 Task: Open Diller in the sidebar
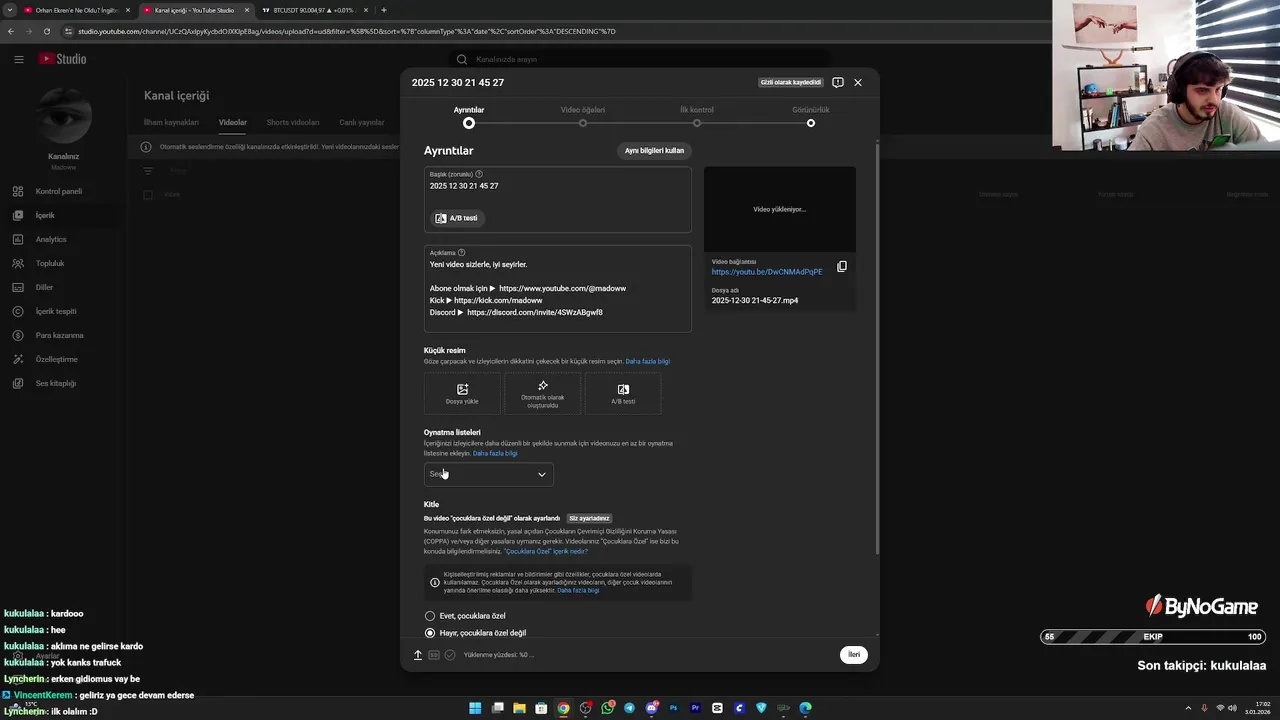[60, 287]
